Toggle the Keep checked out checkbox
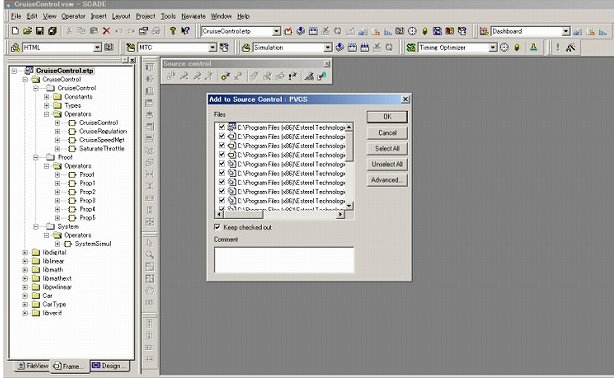 217,227
